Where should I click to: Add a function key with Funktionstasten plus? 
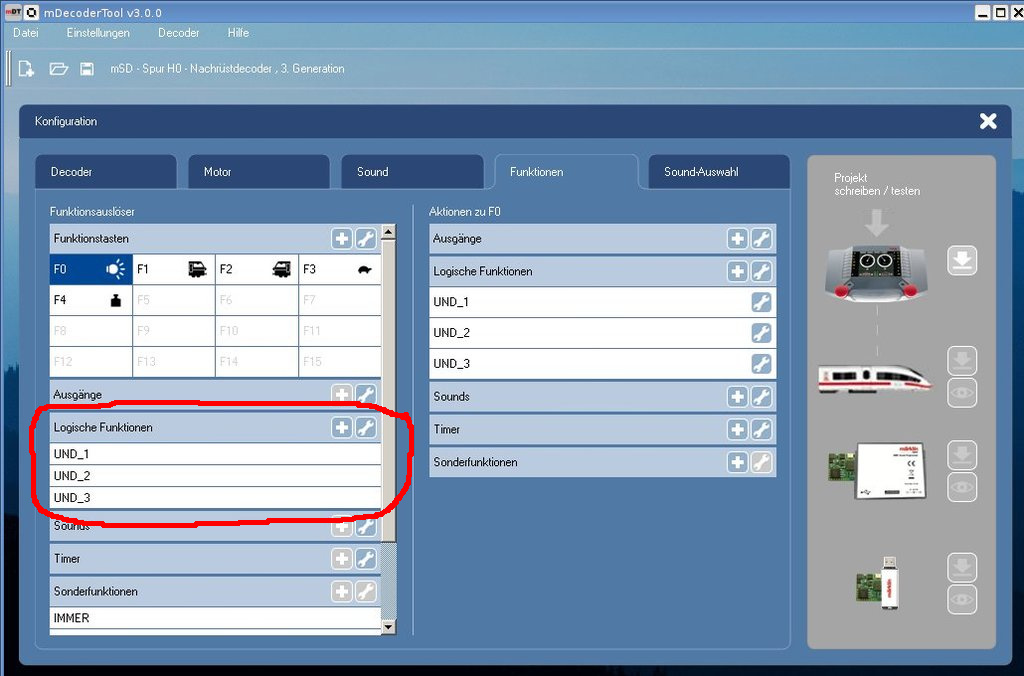click(x=342, y=239)
